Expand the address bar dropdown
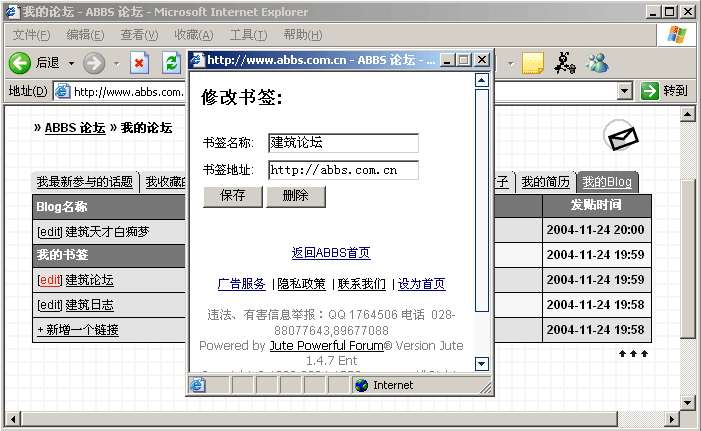This screenshot has height=431, width=701. tap(625, 91)
